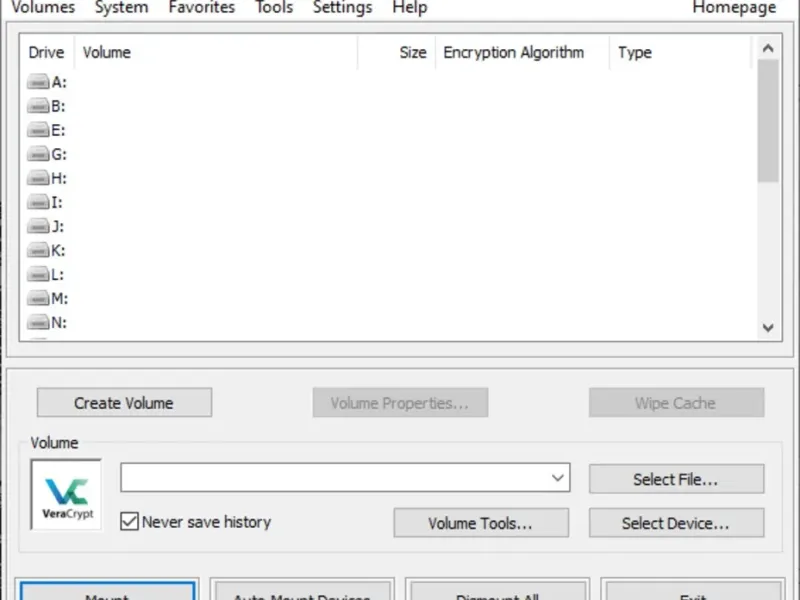Select the J: drive slot icon
Image resolution: width=800 pixels, height=600 pixels.
[x=38, y=226]
